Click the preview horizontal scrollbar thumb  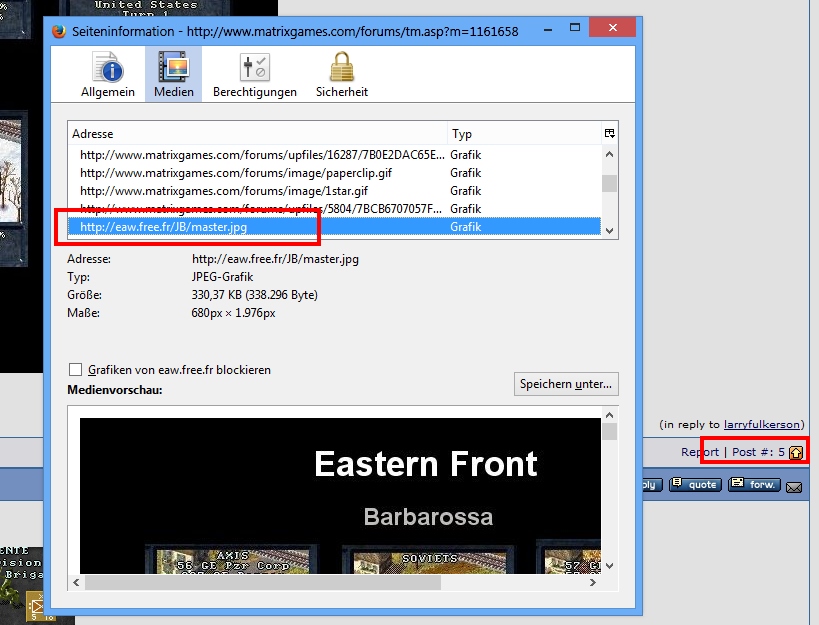263,582
